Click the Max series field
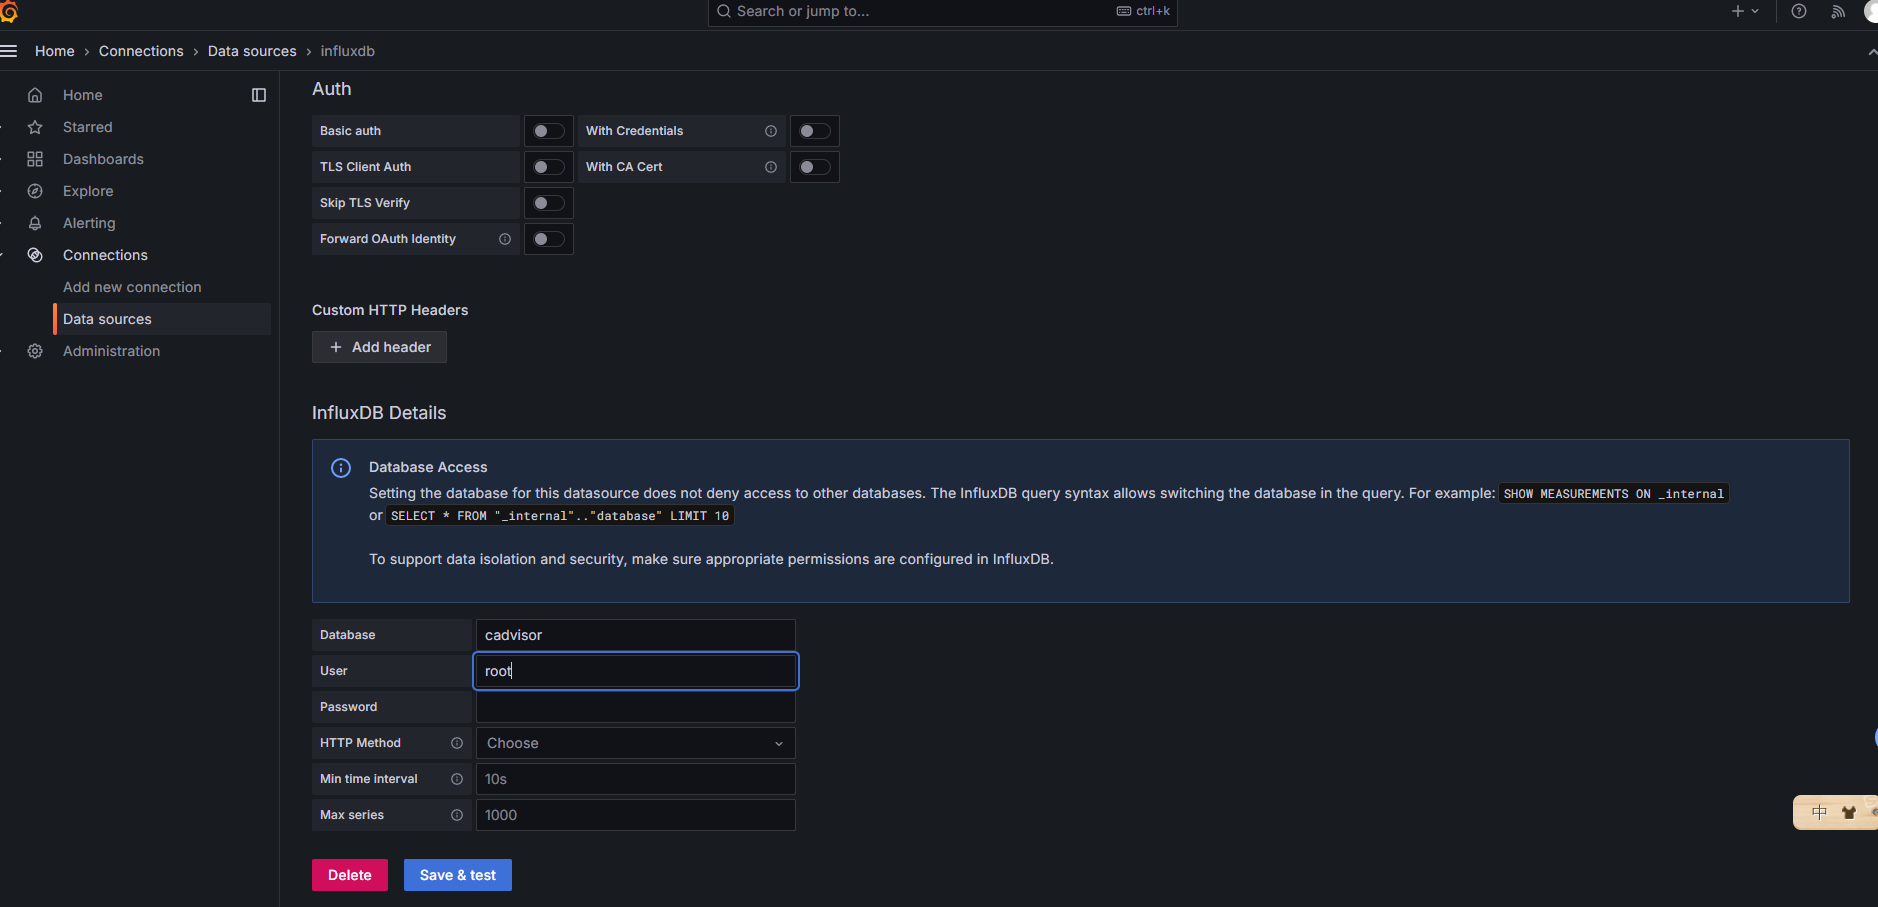The height and width of the screenshot is (907, 1878). pyautogui.click(x=636, y=815)
